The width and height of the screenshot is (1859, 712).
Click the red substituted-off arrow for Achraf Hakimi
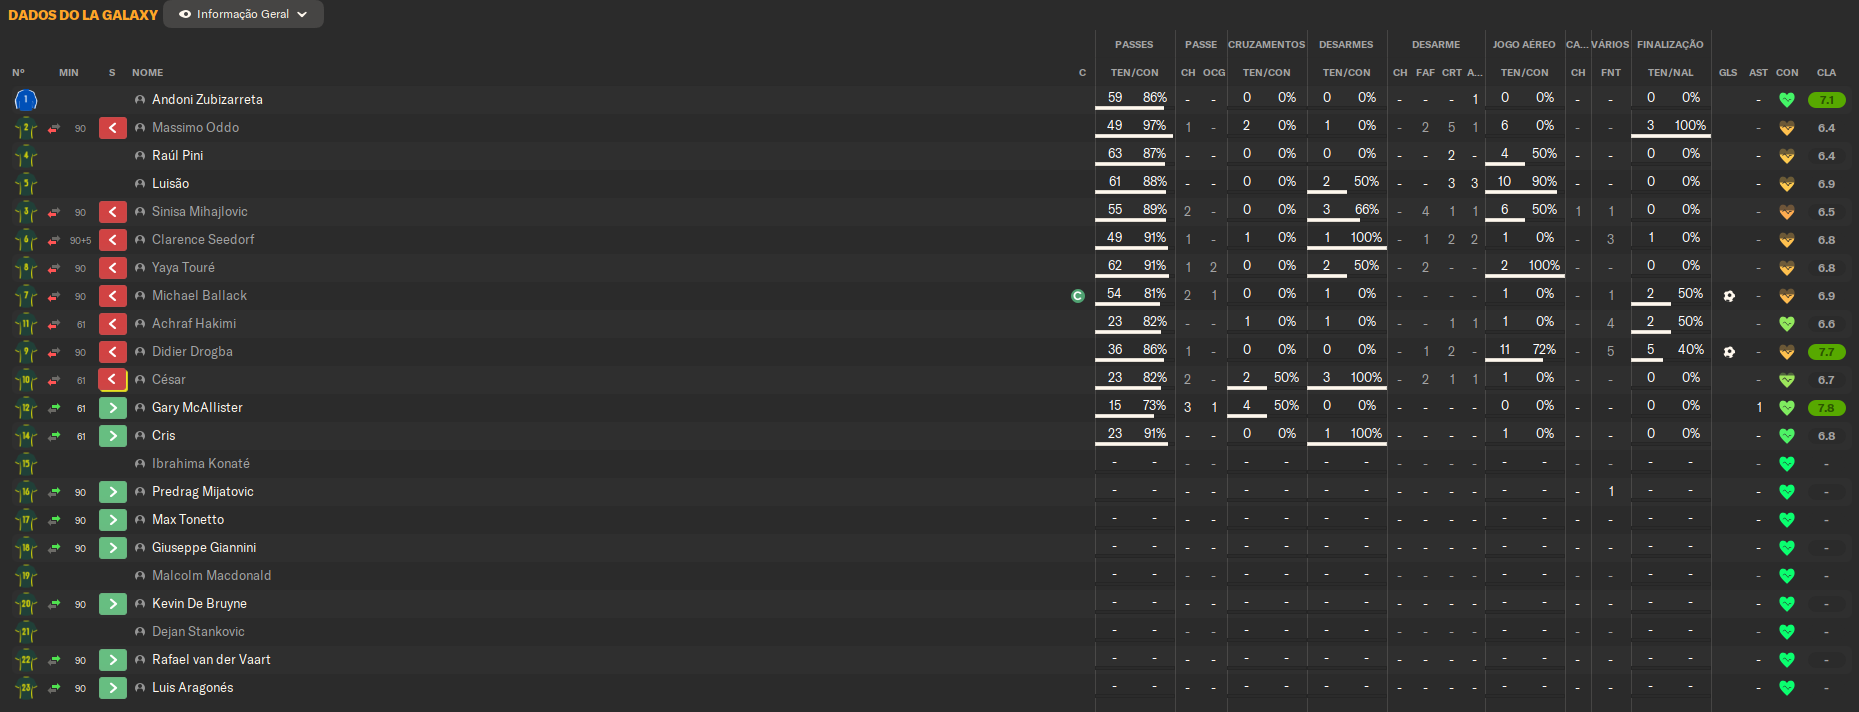click(x=113, y=324)
